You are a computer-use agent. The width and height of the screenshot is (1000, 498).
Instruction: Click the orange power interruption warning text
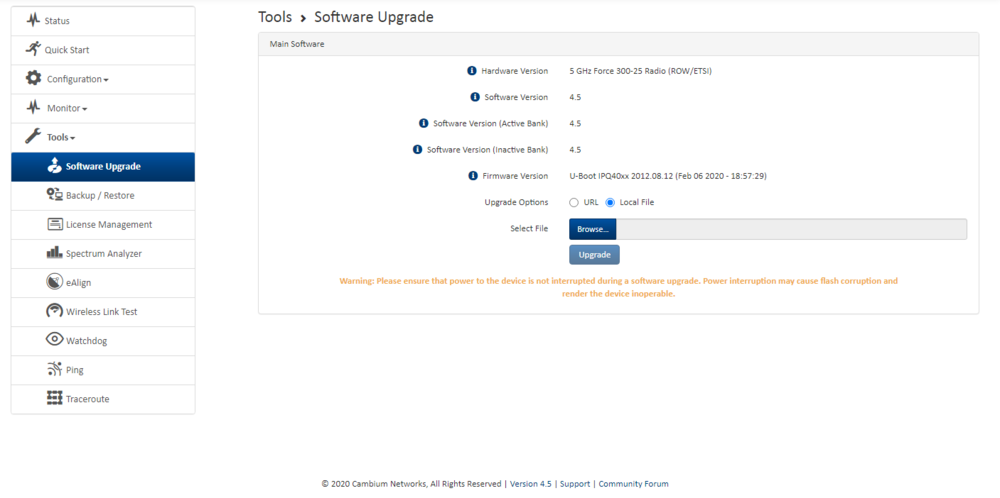tap(619, 288)
